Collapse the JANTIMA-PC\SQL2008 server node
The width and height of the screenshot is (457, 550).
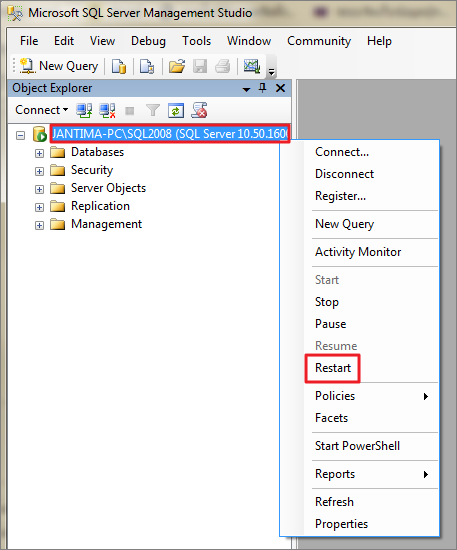(21, 135)
